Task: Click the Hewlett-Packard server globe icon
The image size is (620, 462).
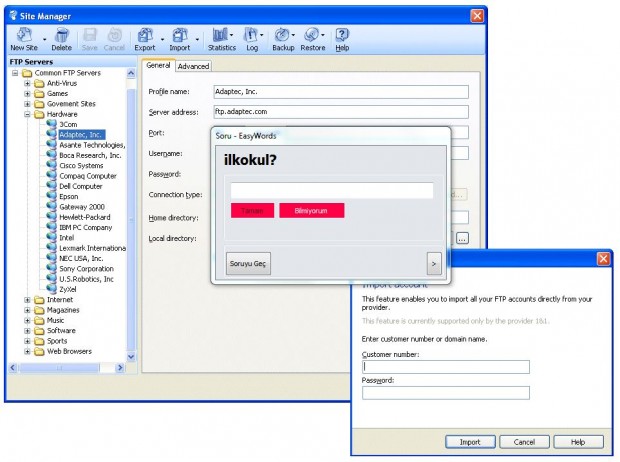Action: point(51,216)
